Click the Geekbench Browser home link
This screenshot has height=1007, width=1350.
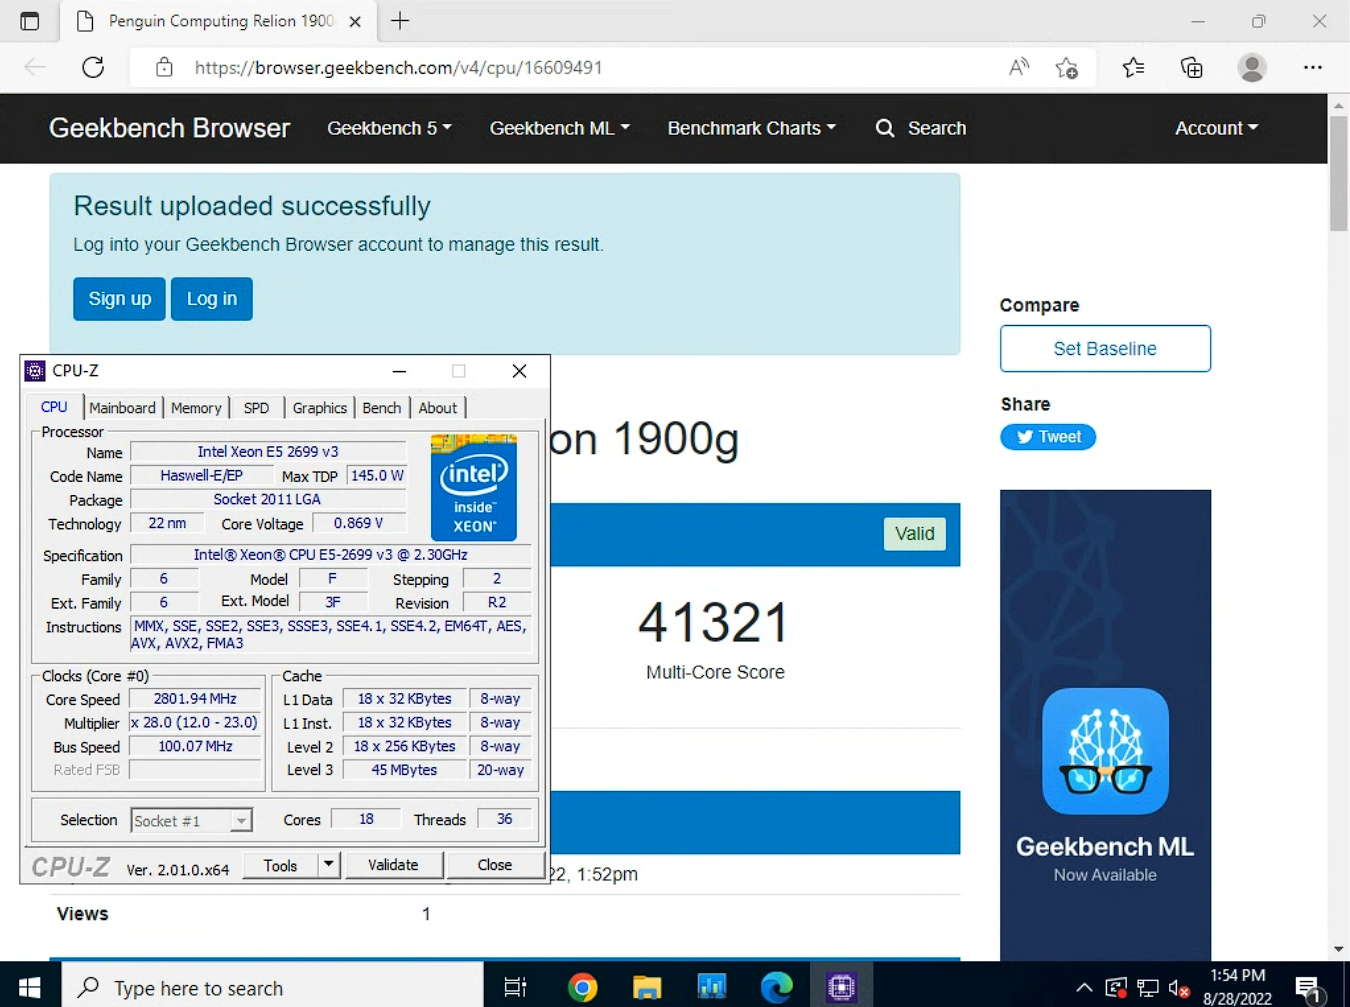tap(169, 128)
